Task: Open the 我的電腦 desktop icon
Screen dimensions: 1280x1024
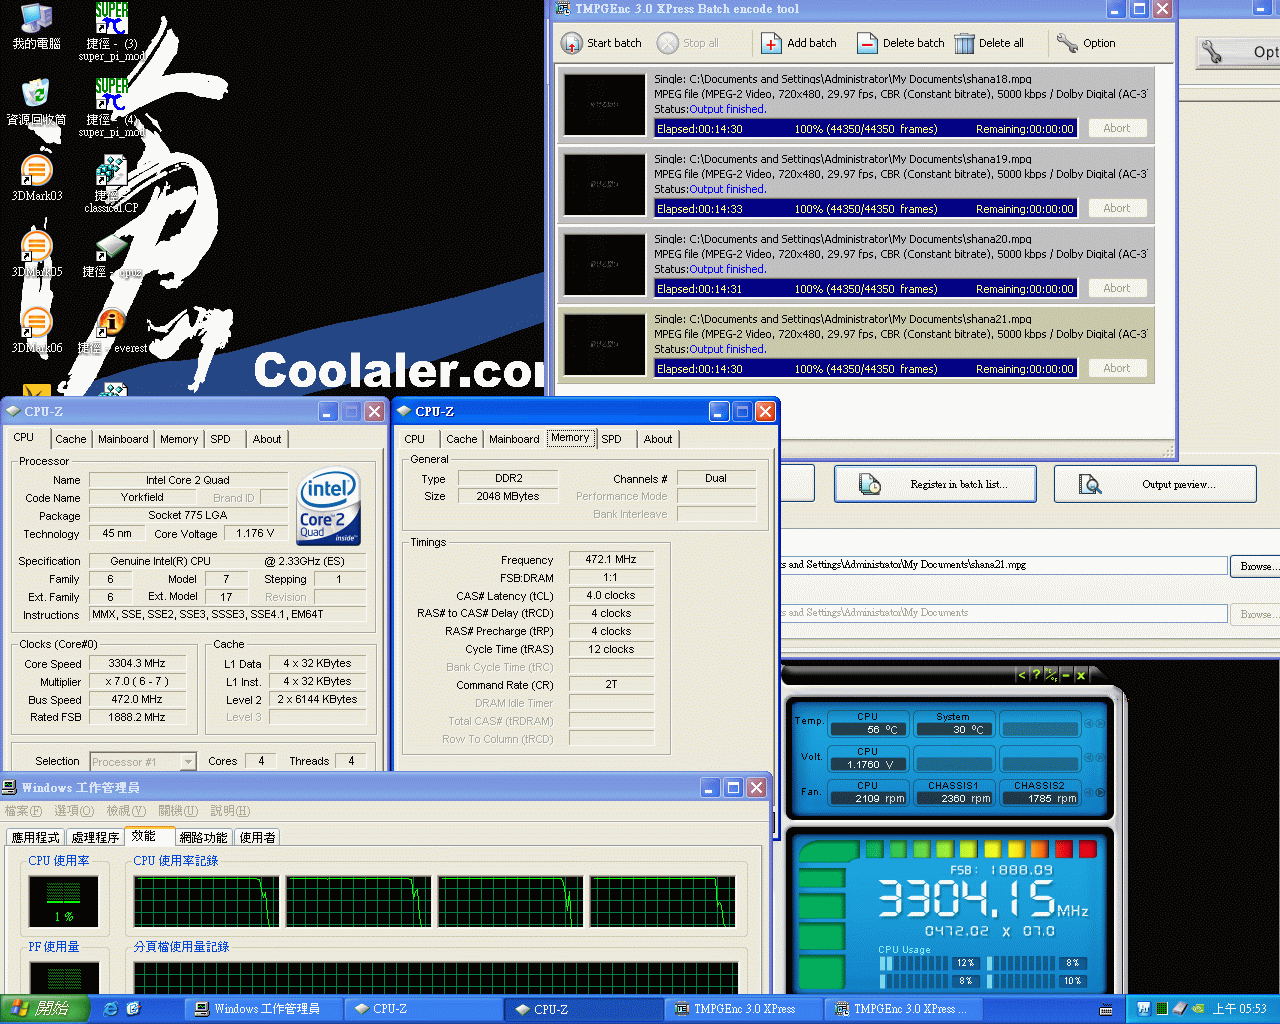Action: pos(36,26)
